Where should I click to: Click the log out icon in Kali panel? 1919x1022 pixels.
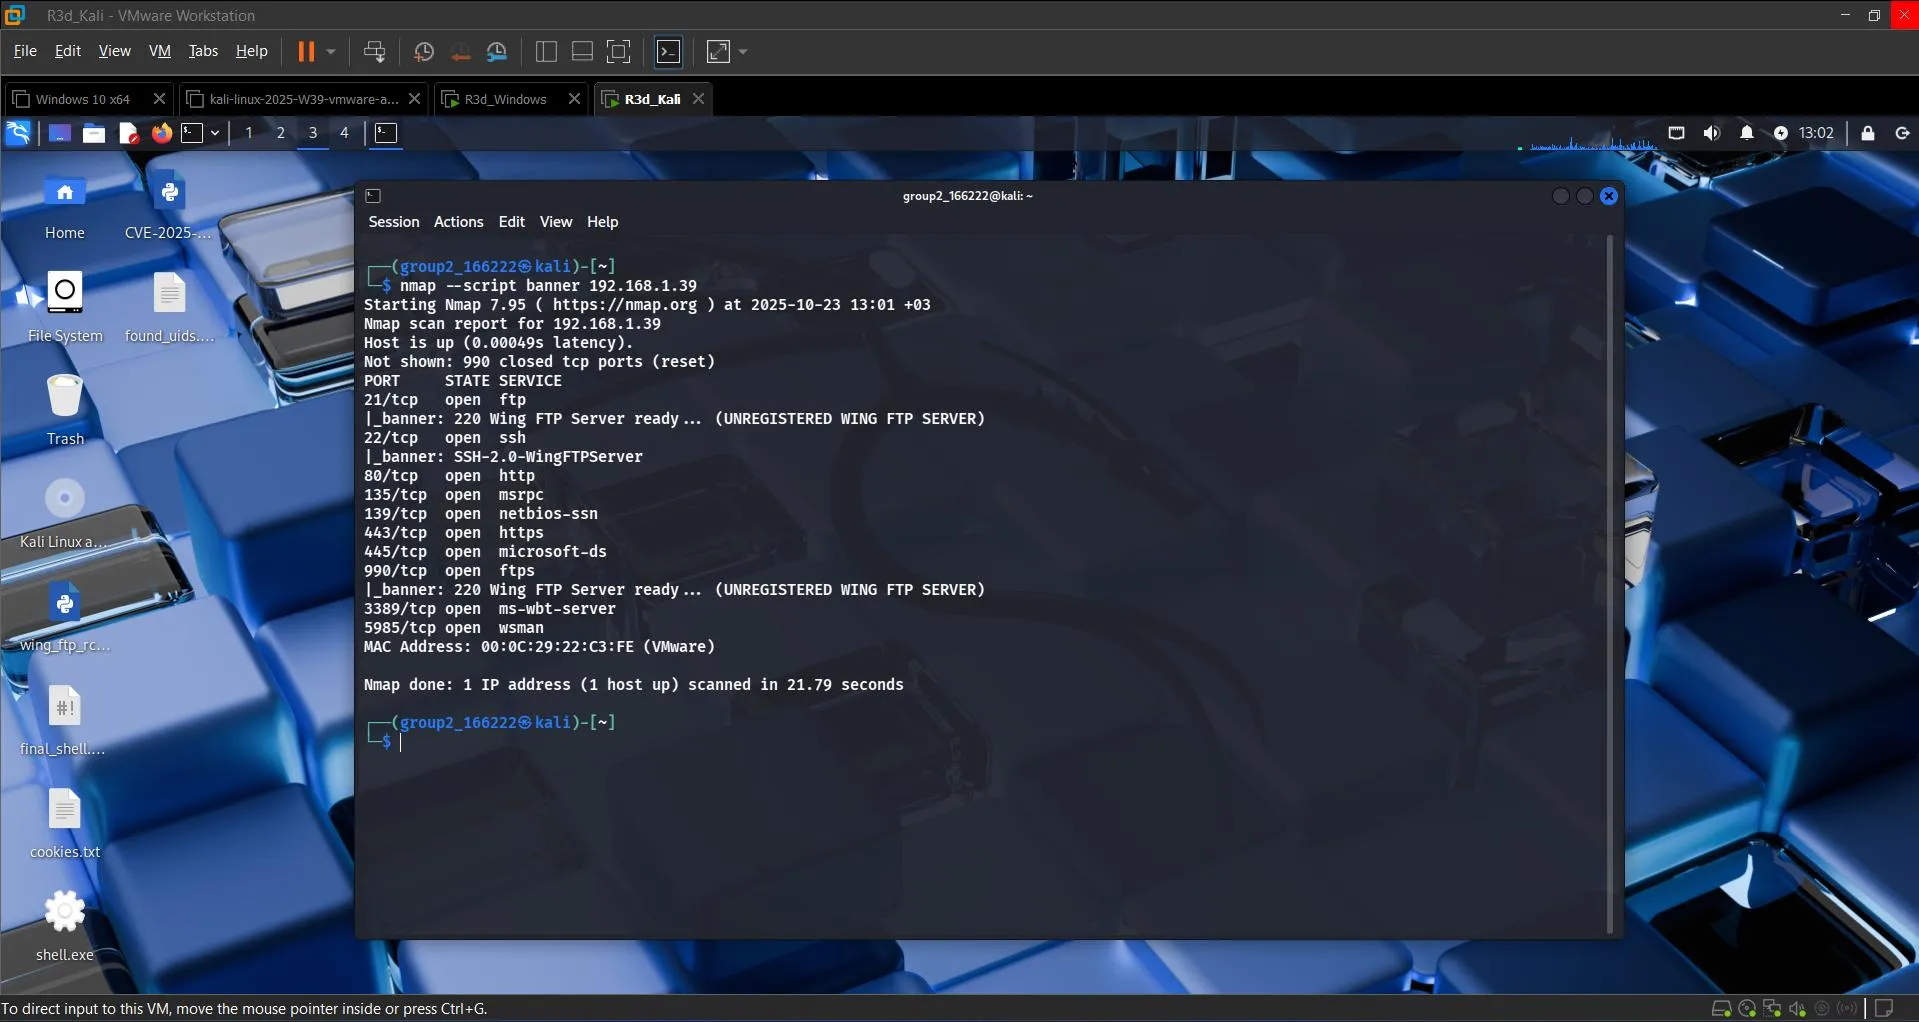(1902, 133)
